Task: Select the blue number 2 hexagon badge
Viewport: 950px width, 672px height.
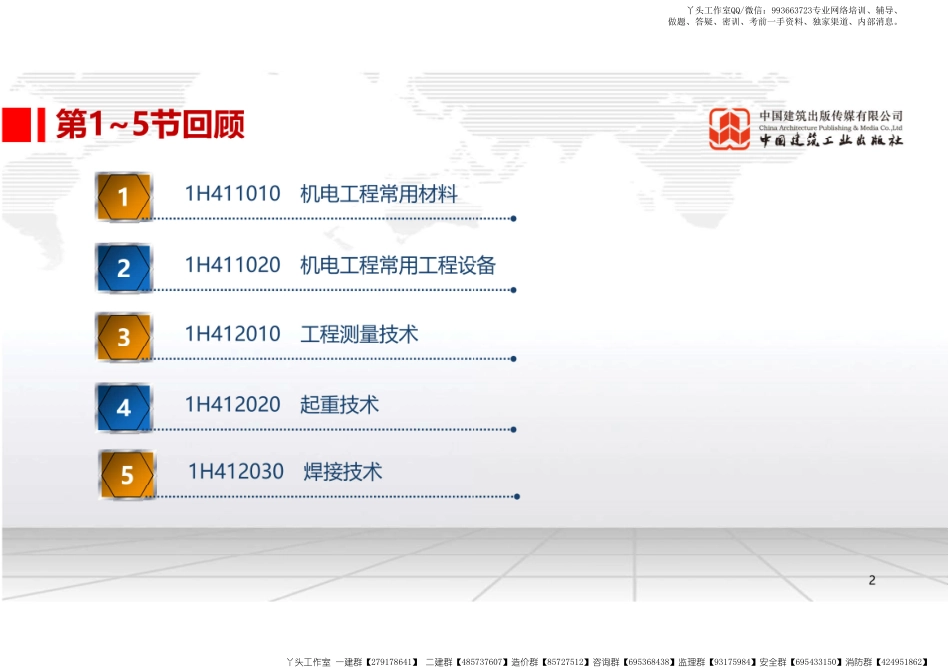Action: click(124, 268)
